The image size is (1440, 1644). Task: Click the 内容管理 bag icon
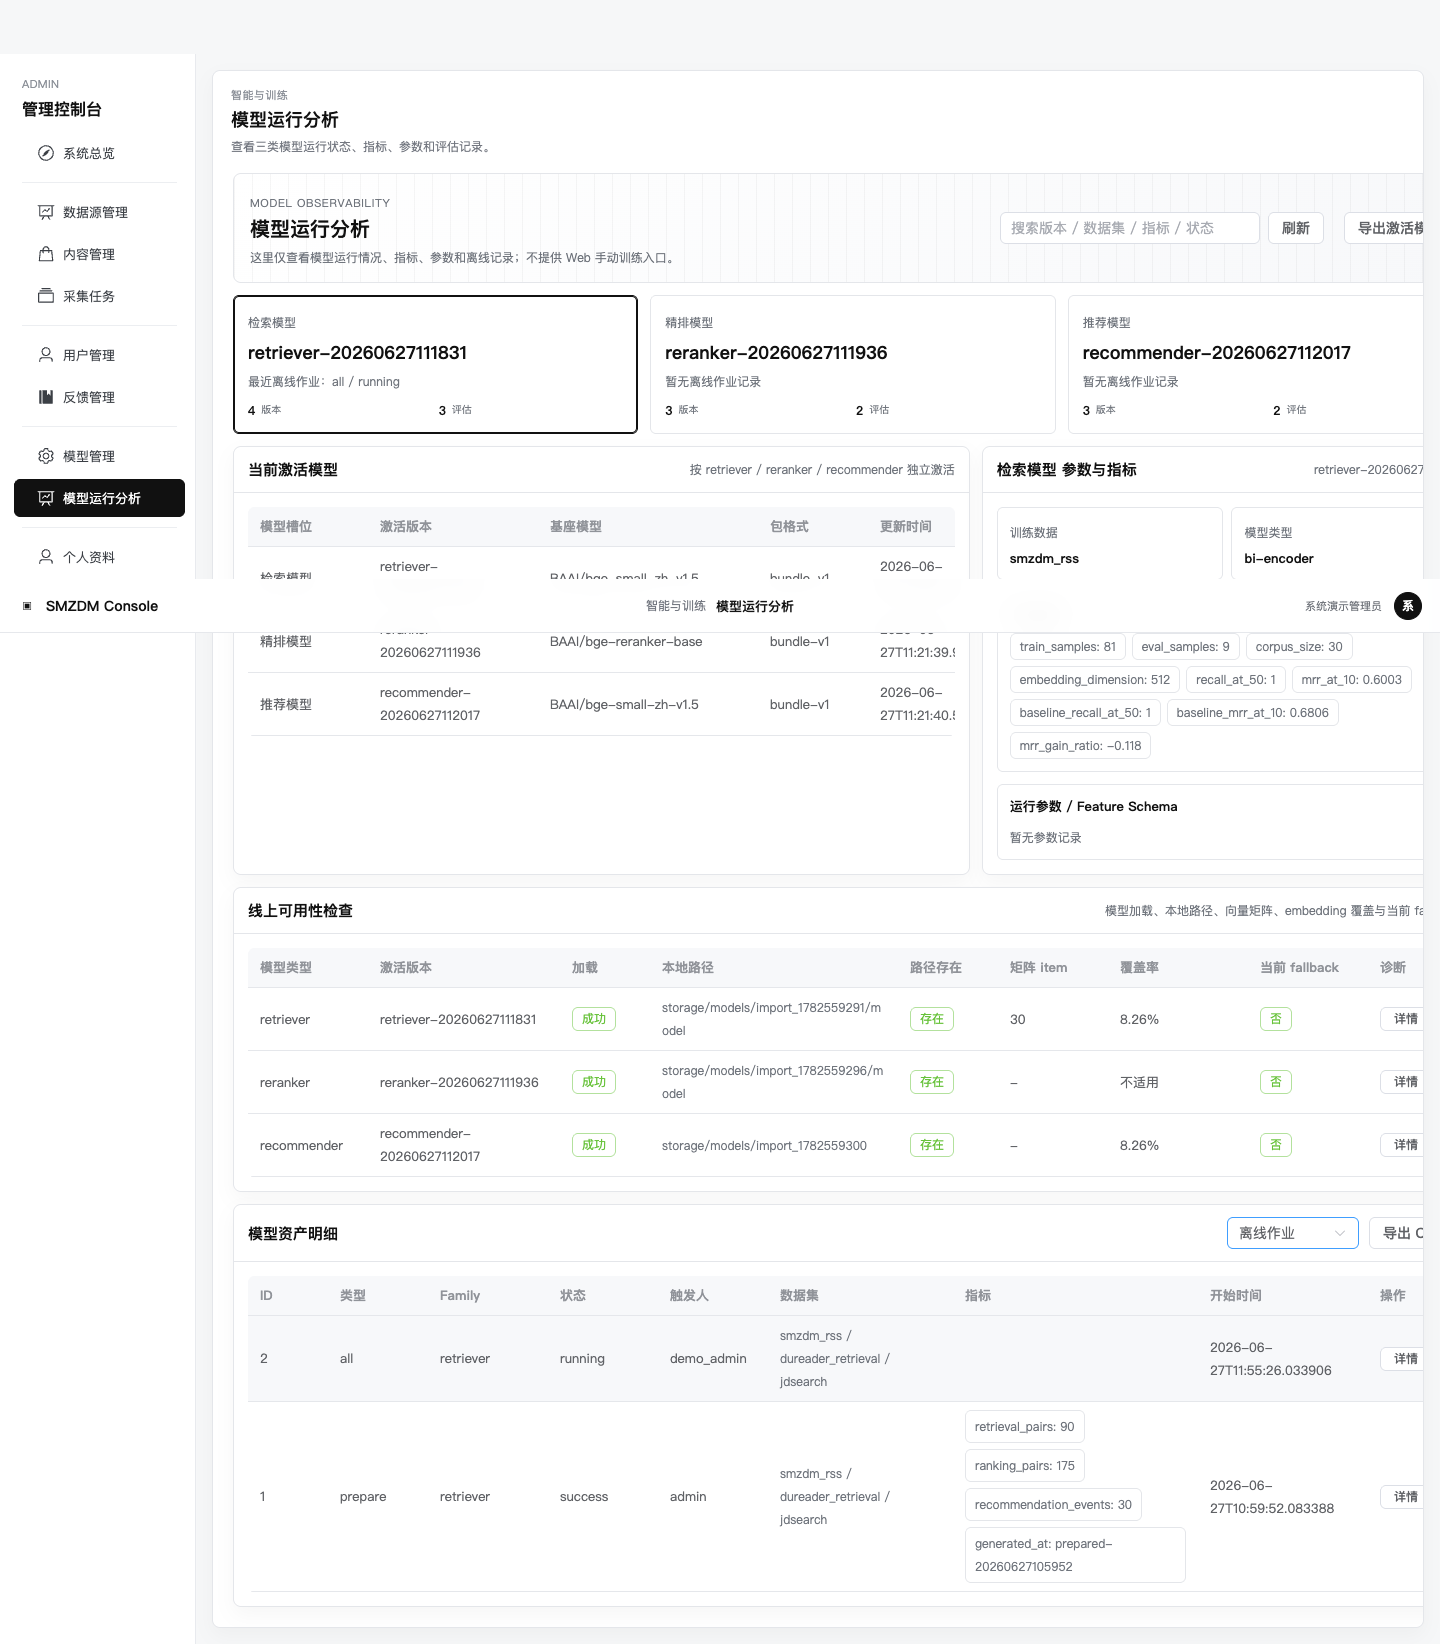click(x=46, y=254)
